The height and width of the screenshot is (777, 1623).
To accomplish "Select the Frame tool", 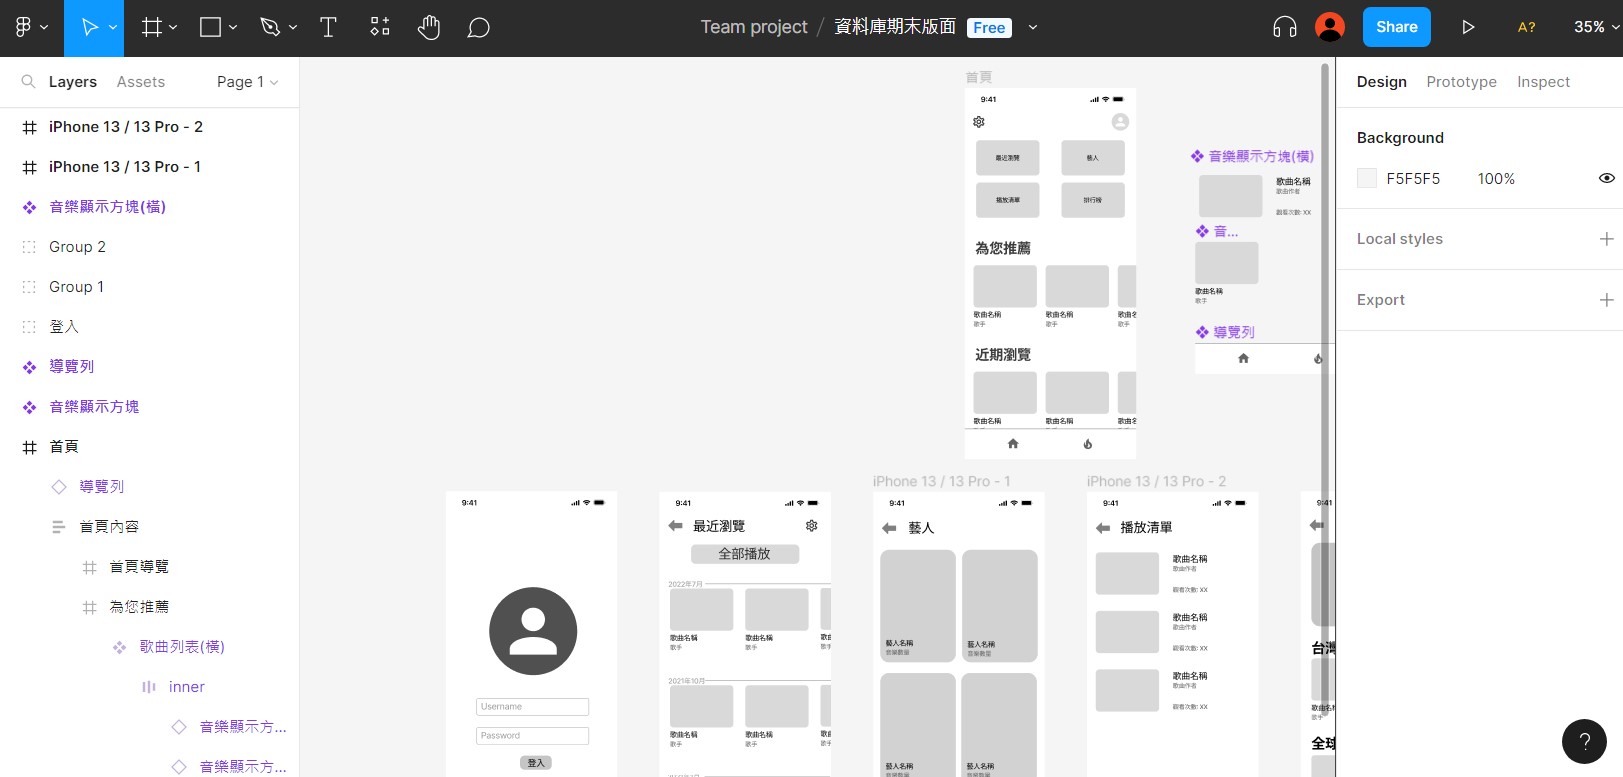I will coord(151,28).
